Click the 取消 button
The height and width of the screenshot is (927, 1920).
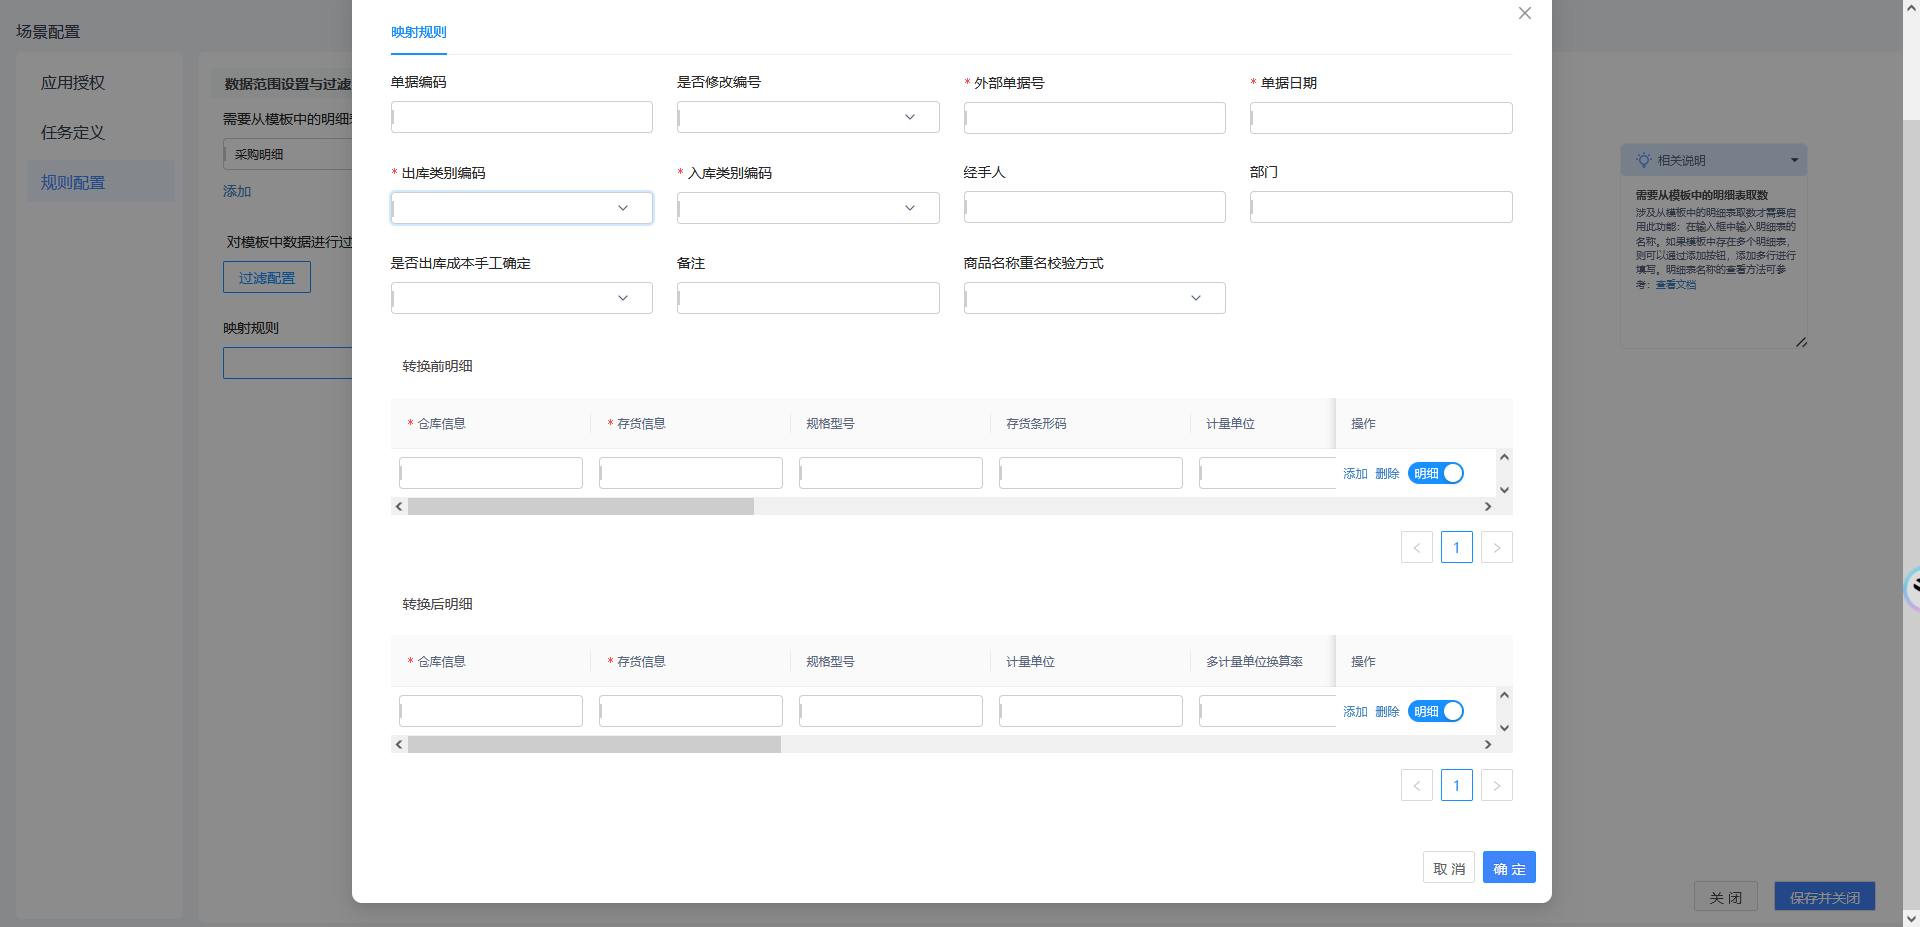coord(1449,868)
